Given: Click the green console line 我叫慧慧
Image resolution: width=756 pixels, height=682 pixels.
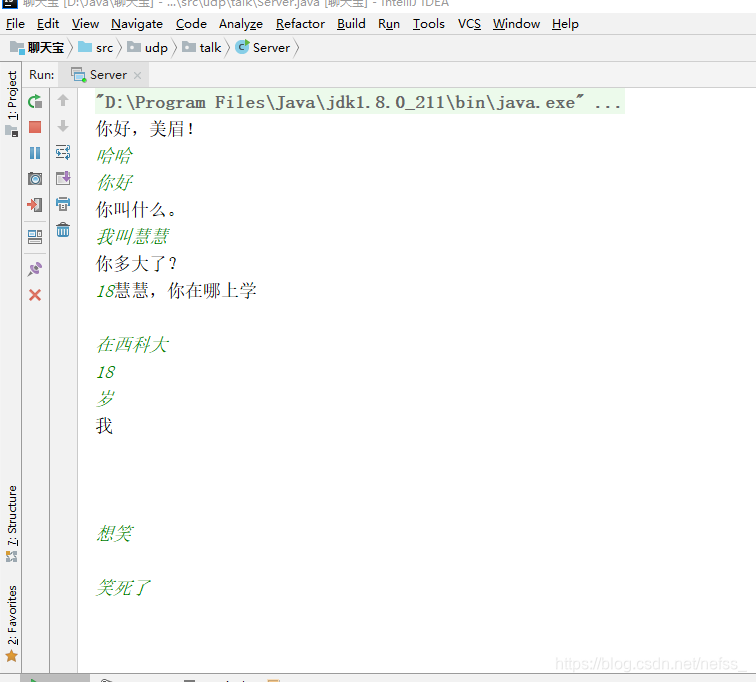Looking at the screenshot, I should (x=133, y=237).
